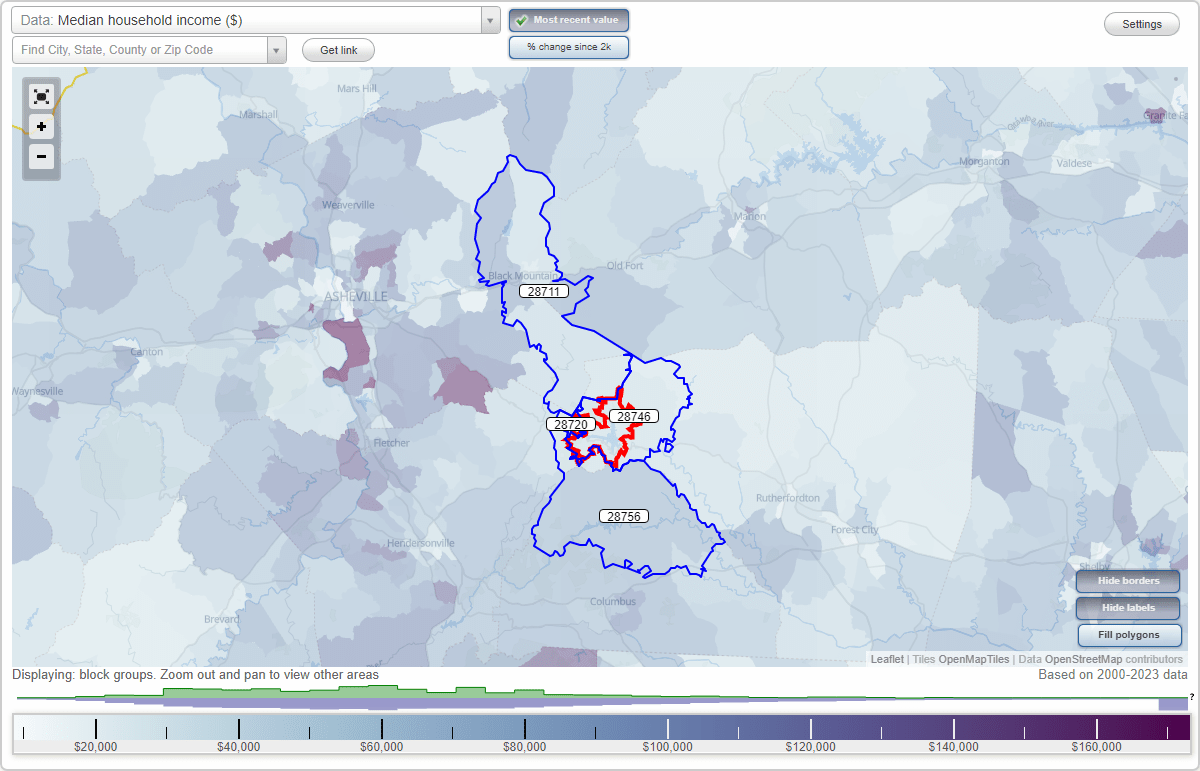1200x771 pixels.
Task: Click the income distribution histogram
Action: coord(600,698)
